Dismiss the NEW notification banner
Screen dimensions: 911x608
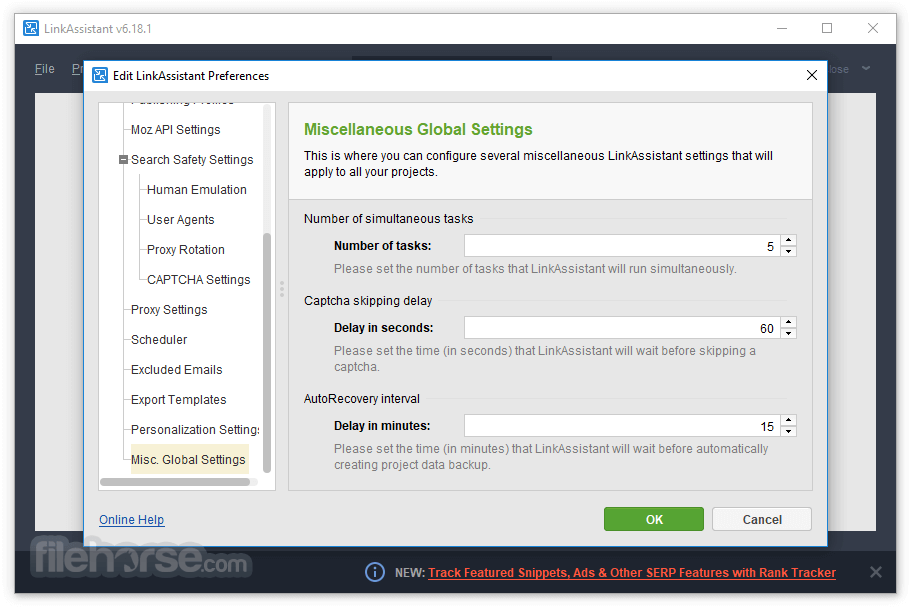(x=876, y=572)
